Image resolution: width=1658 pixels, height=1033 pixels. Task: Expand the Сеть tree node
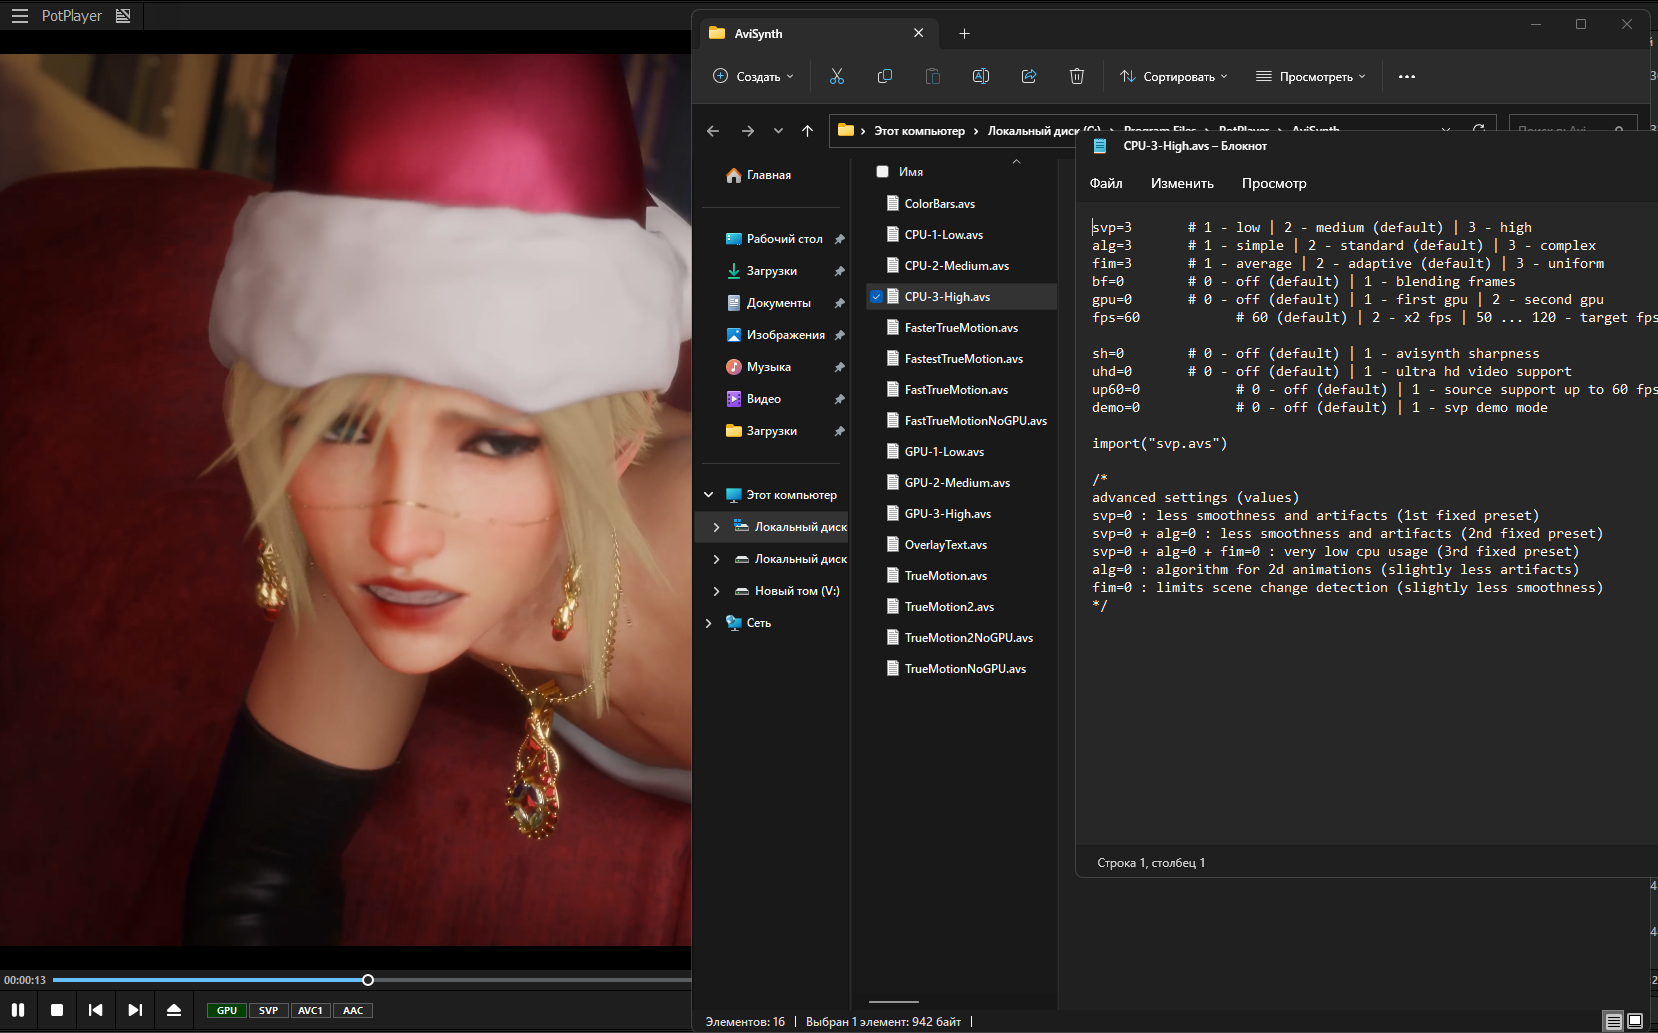point(709,623)
